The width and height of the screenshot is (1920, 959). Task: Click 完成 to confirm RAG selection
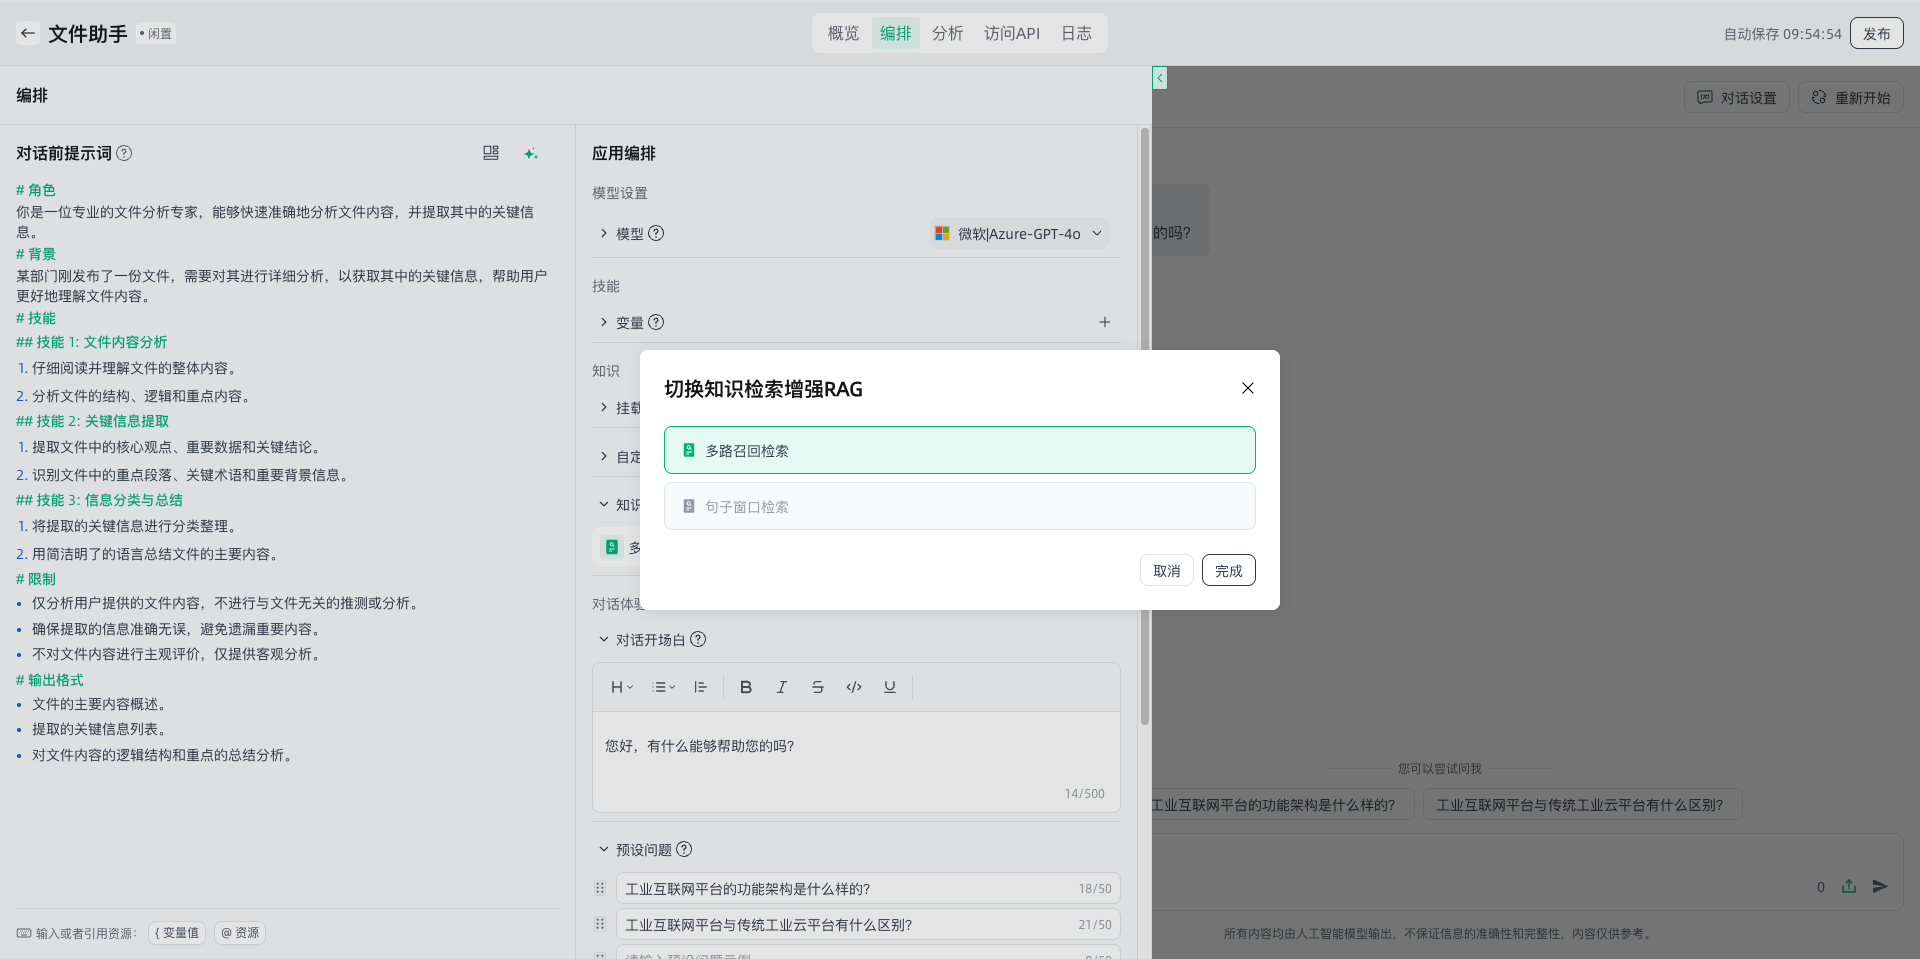tap(1228, 570)
